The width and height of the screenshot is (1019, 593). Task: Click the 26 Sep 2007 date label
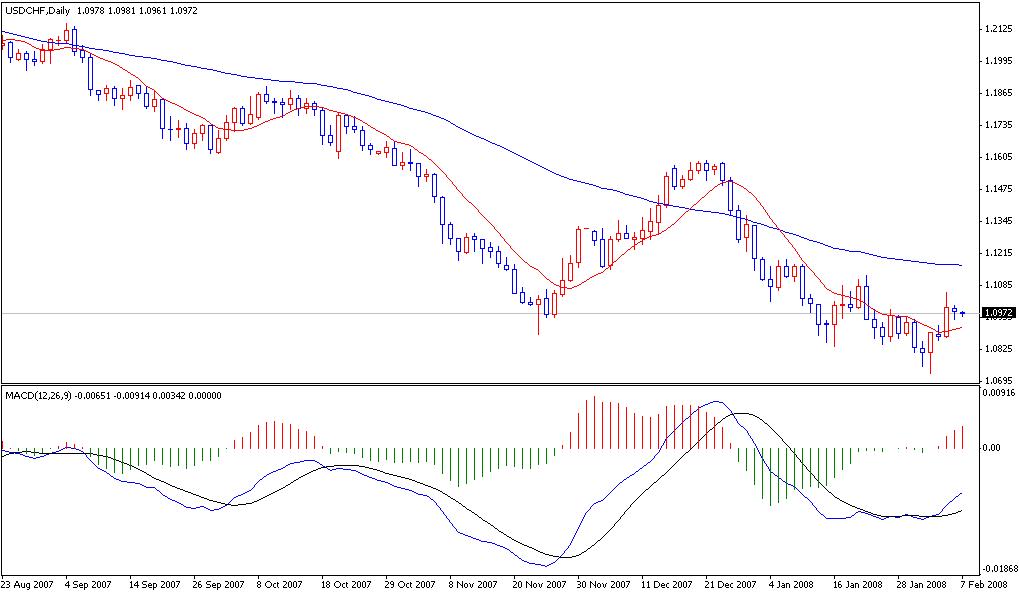[x=218, y=585]
